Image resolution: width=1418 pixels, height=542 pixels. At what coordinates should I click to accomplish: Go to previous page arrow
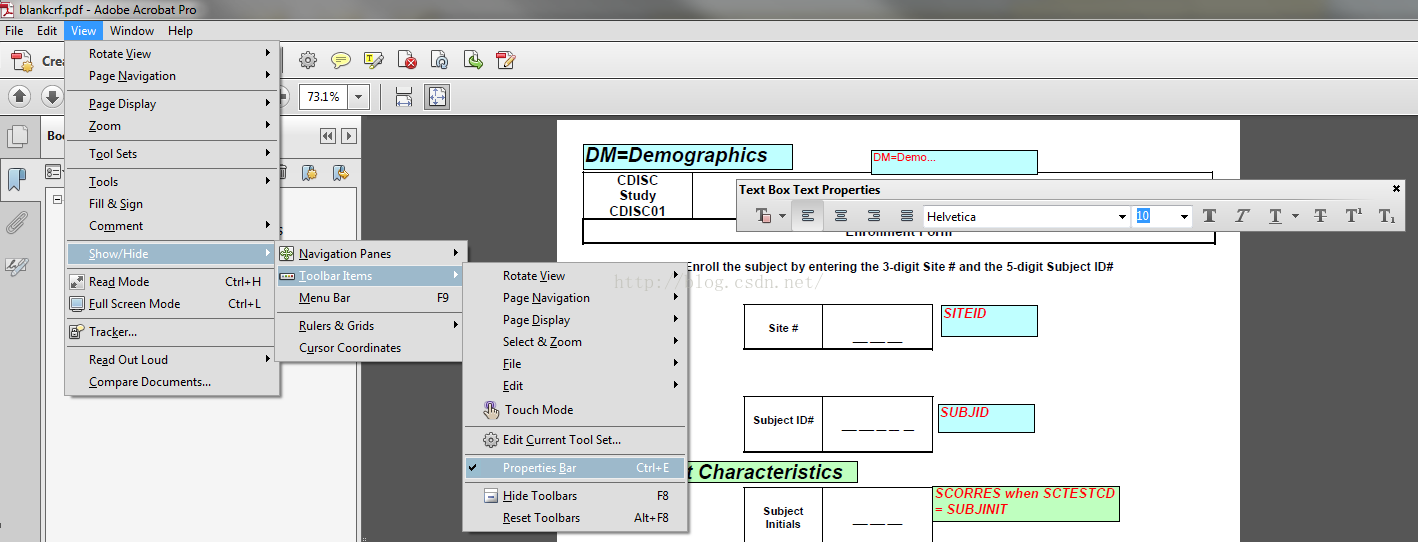pyautogui.click(x=20, y=97)
